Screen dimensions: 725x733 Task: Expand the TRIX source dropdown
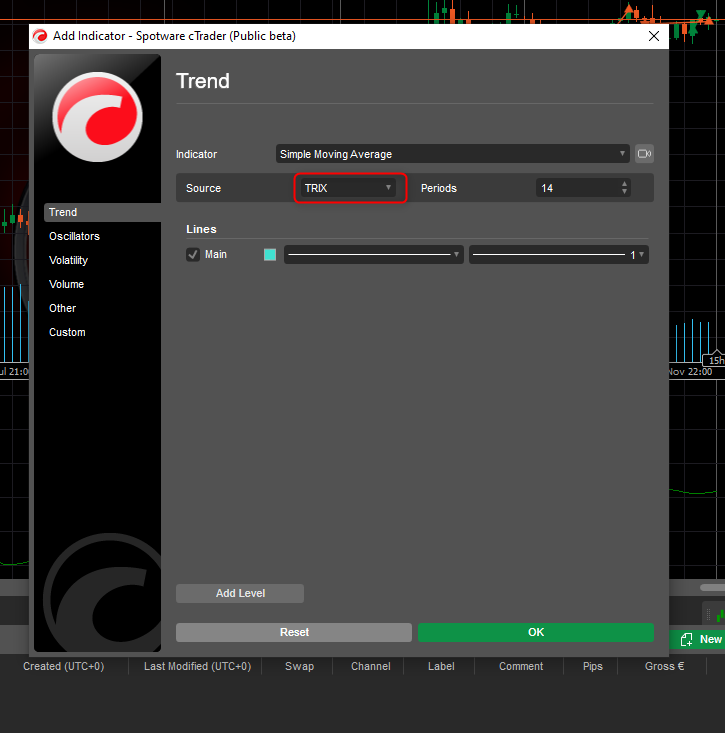coord(349,188)
